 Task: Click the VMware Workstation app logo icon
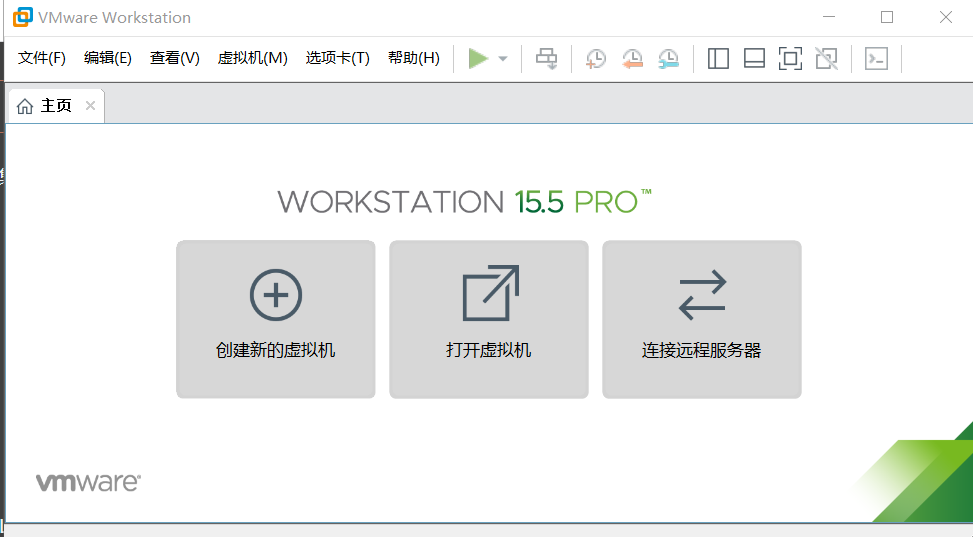[23, 17]
